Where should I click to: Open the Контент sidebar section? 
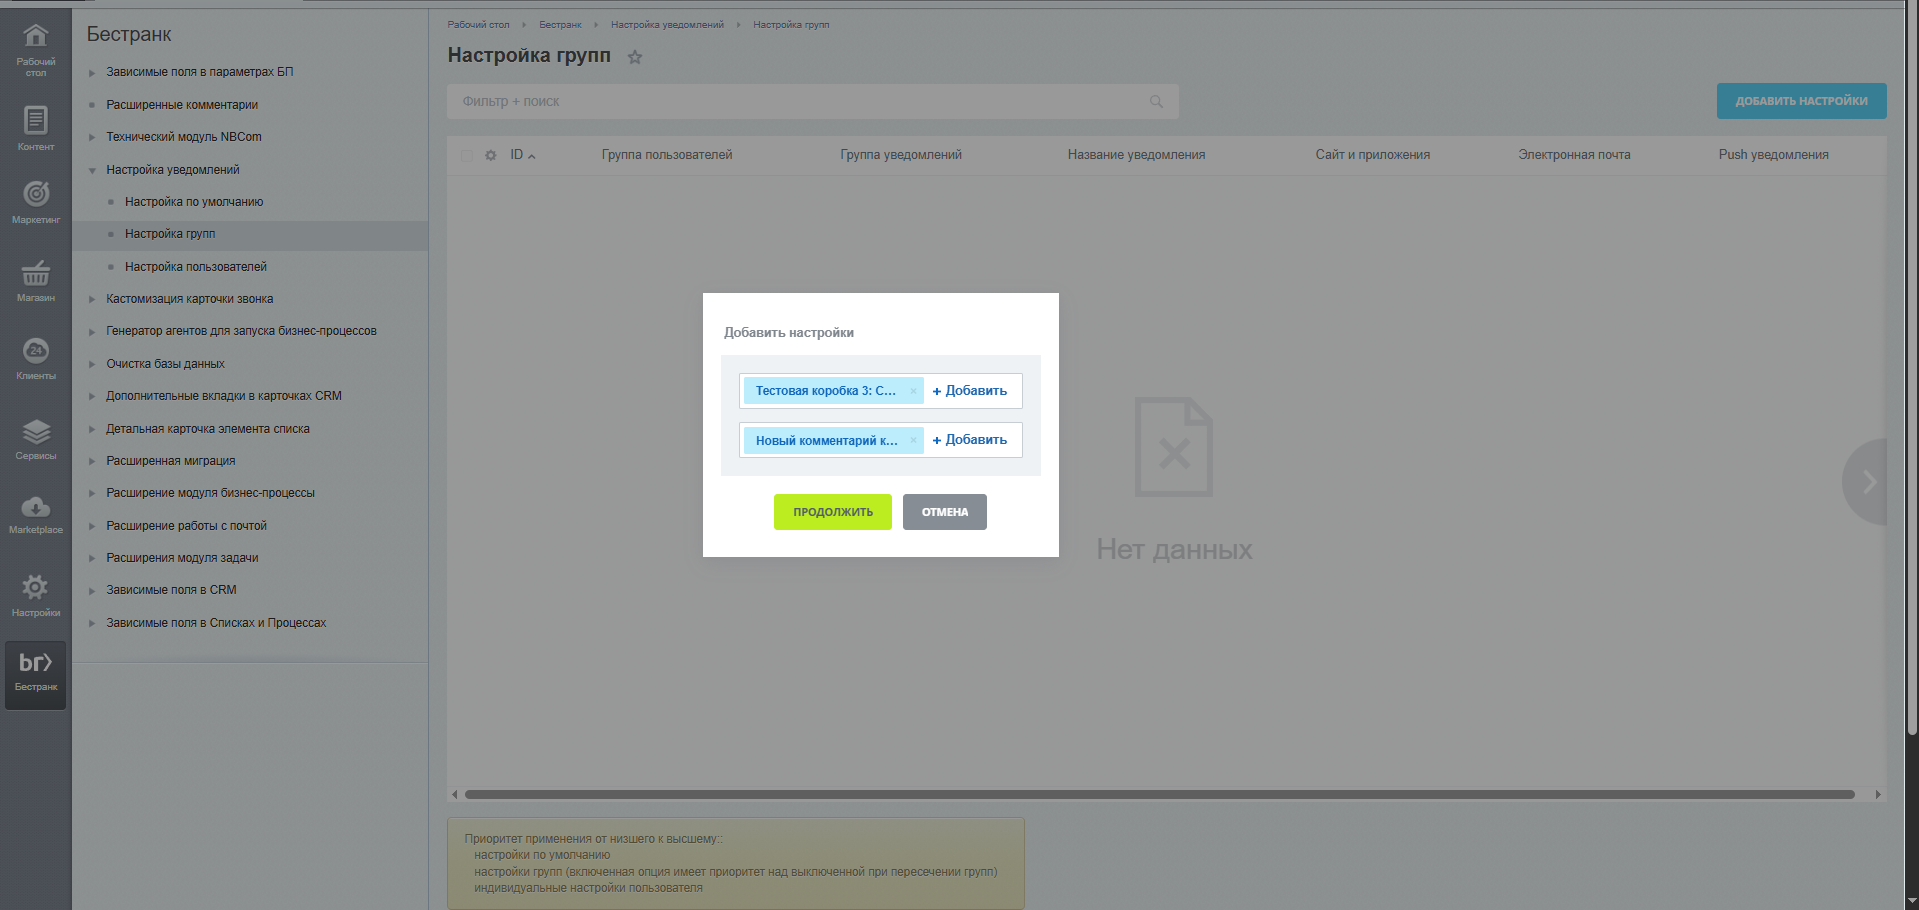(35, 122)
